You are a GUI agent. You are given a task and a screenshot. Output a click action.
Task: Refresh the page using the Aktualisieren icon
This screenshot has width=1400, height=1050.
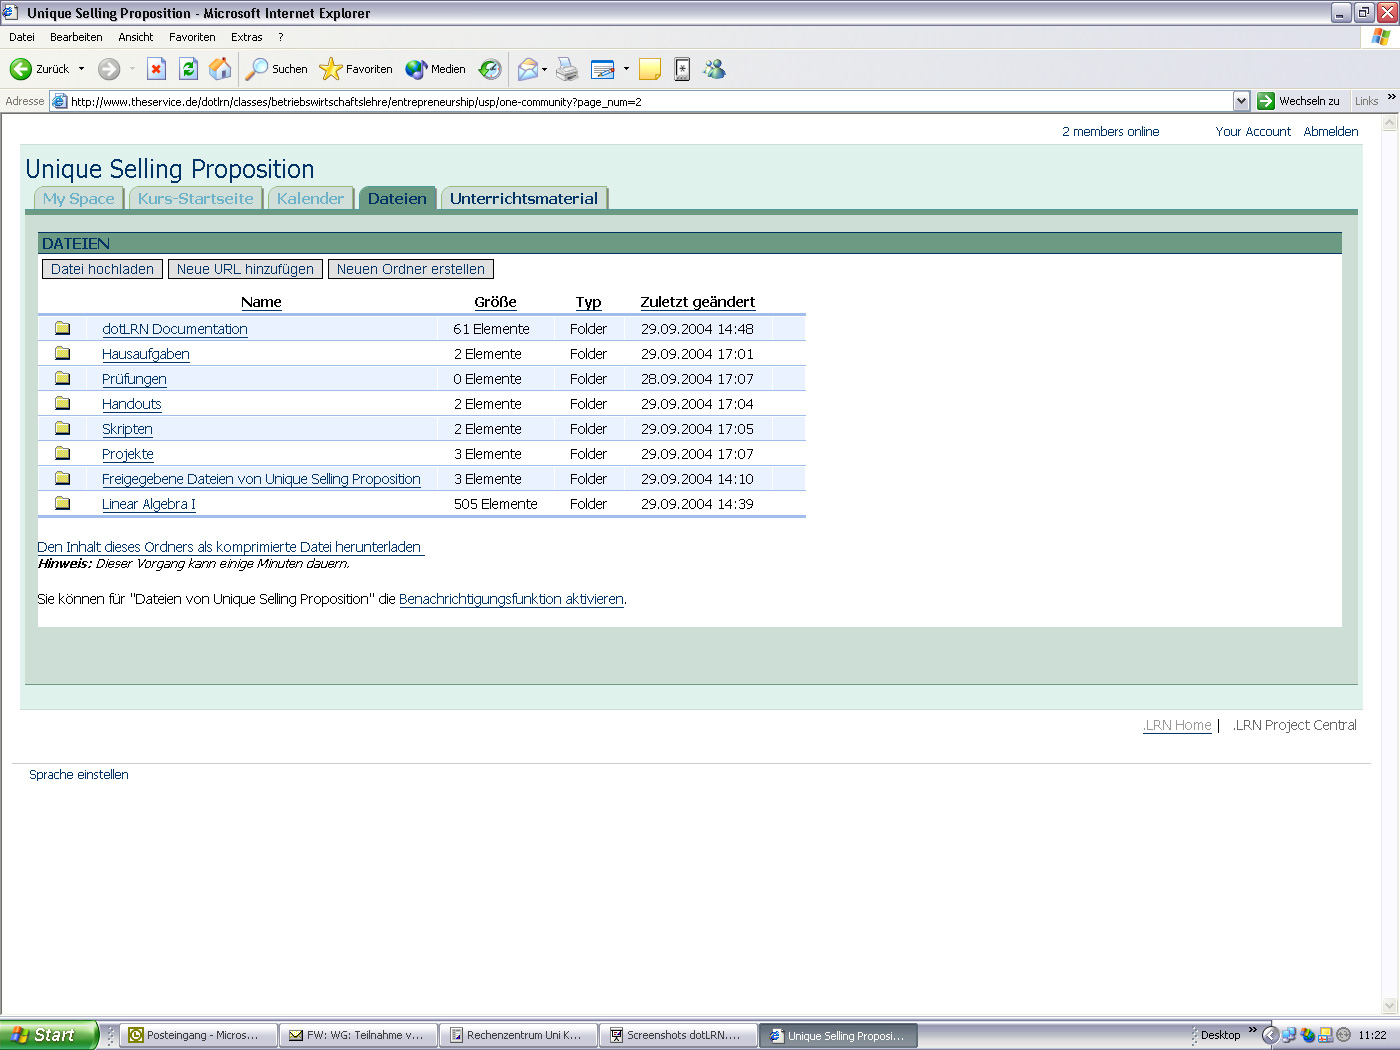pyautogui.click(x=188, y=69)
